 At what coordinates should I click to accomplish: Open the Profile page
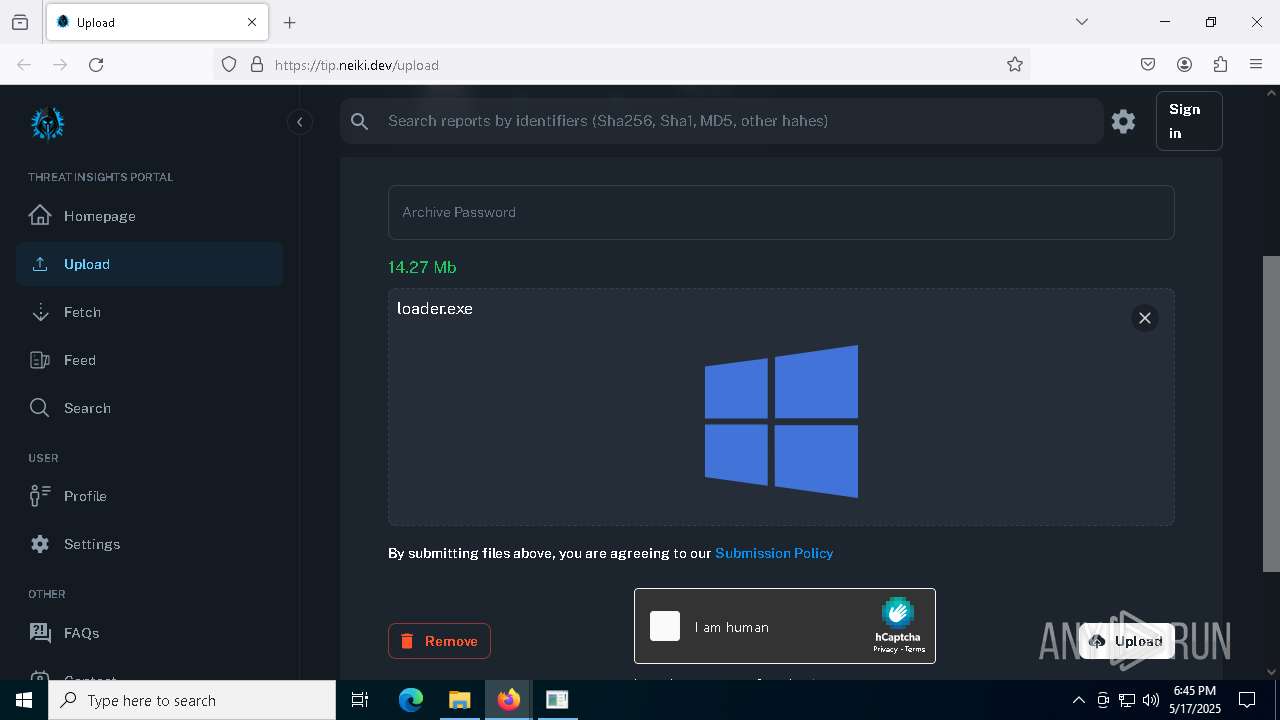pyautogui.click(x=149, y=496)
